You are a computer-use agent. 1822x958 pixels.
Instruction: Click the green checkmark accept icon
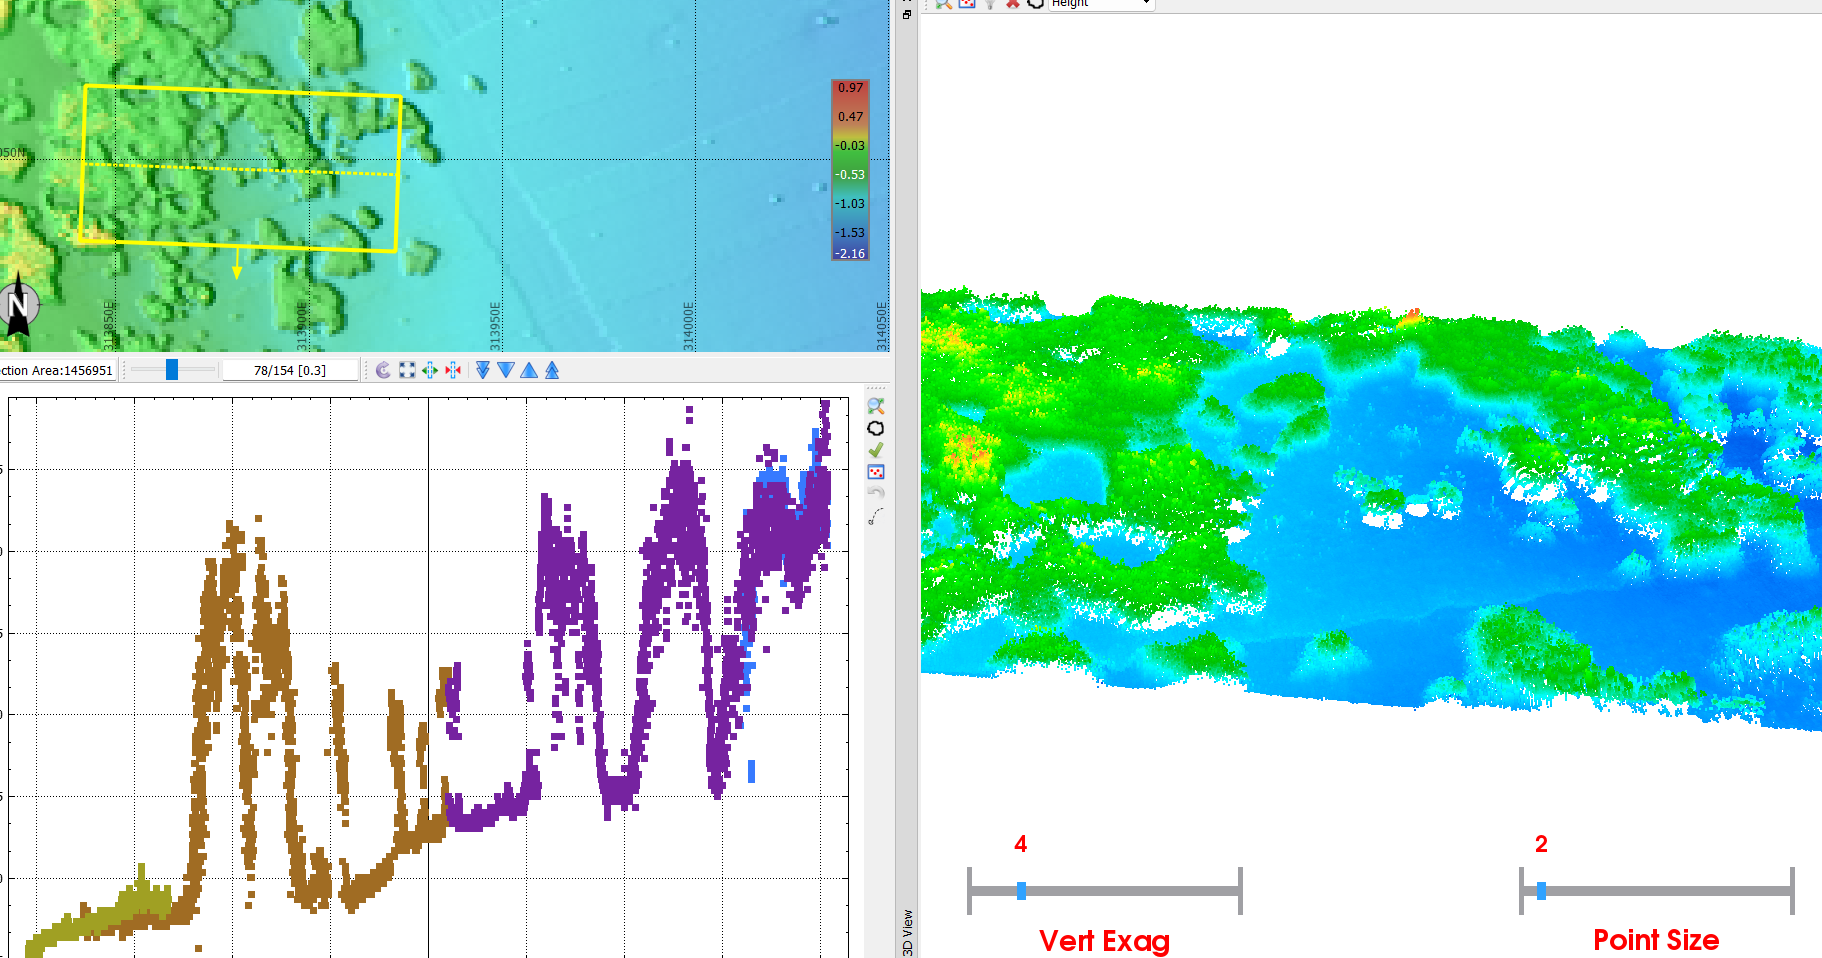(876, 450)
